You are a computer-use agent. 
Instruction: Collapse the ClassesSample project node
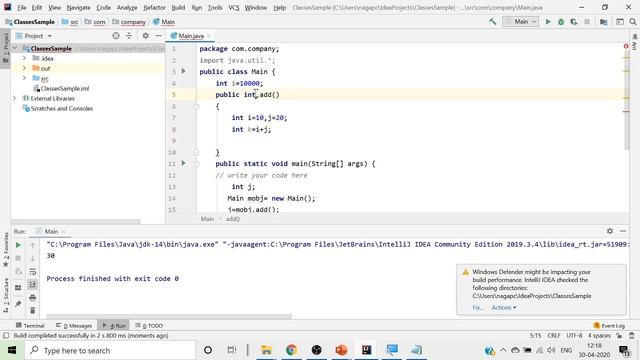point(15,48)
